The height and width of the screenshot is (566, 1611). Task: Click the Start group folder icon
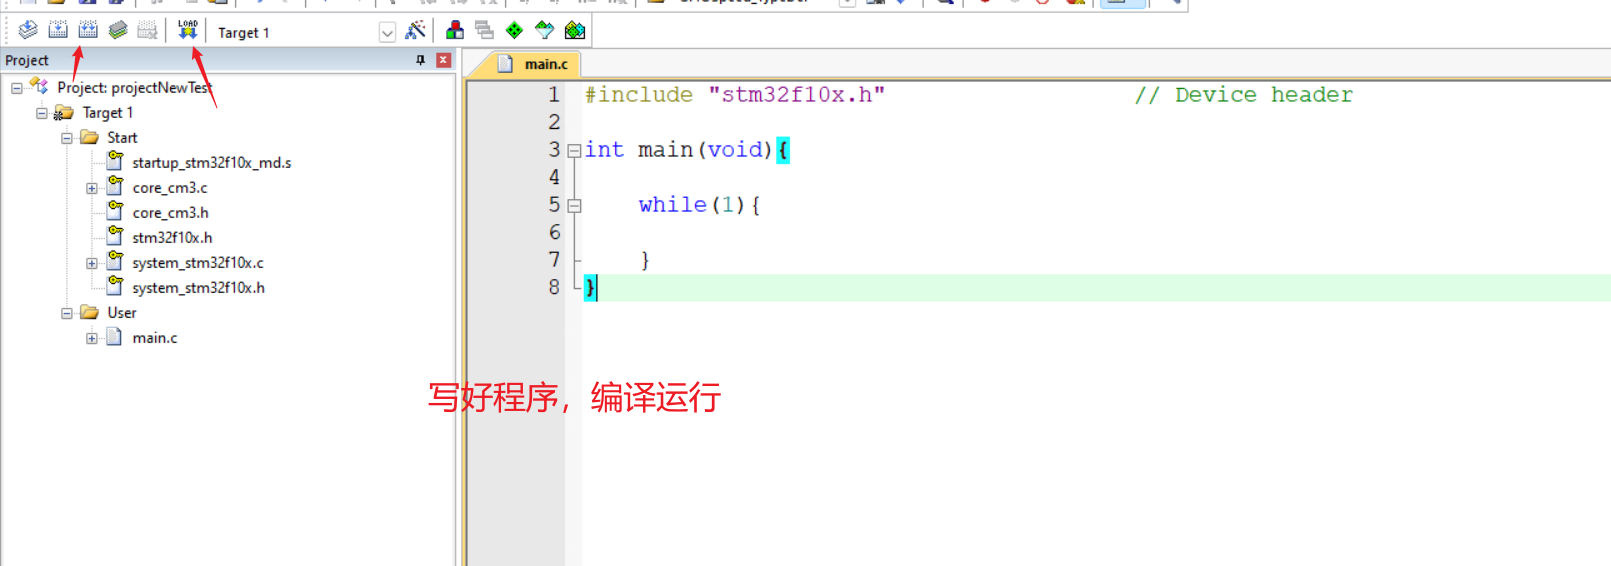coord(89,137)
